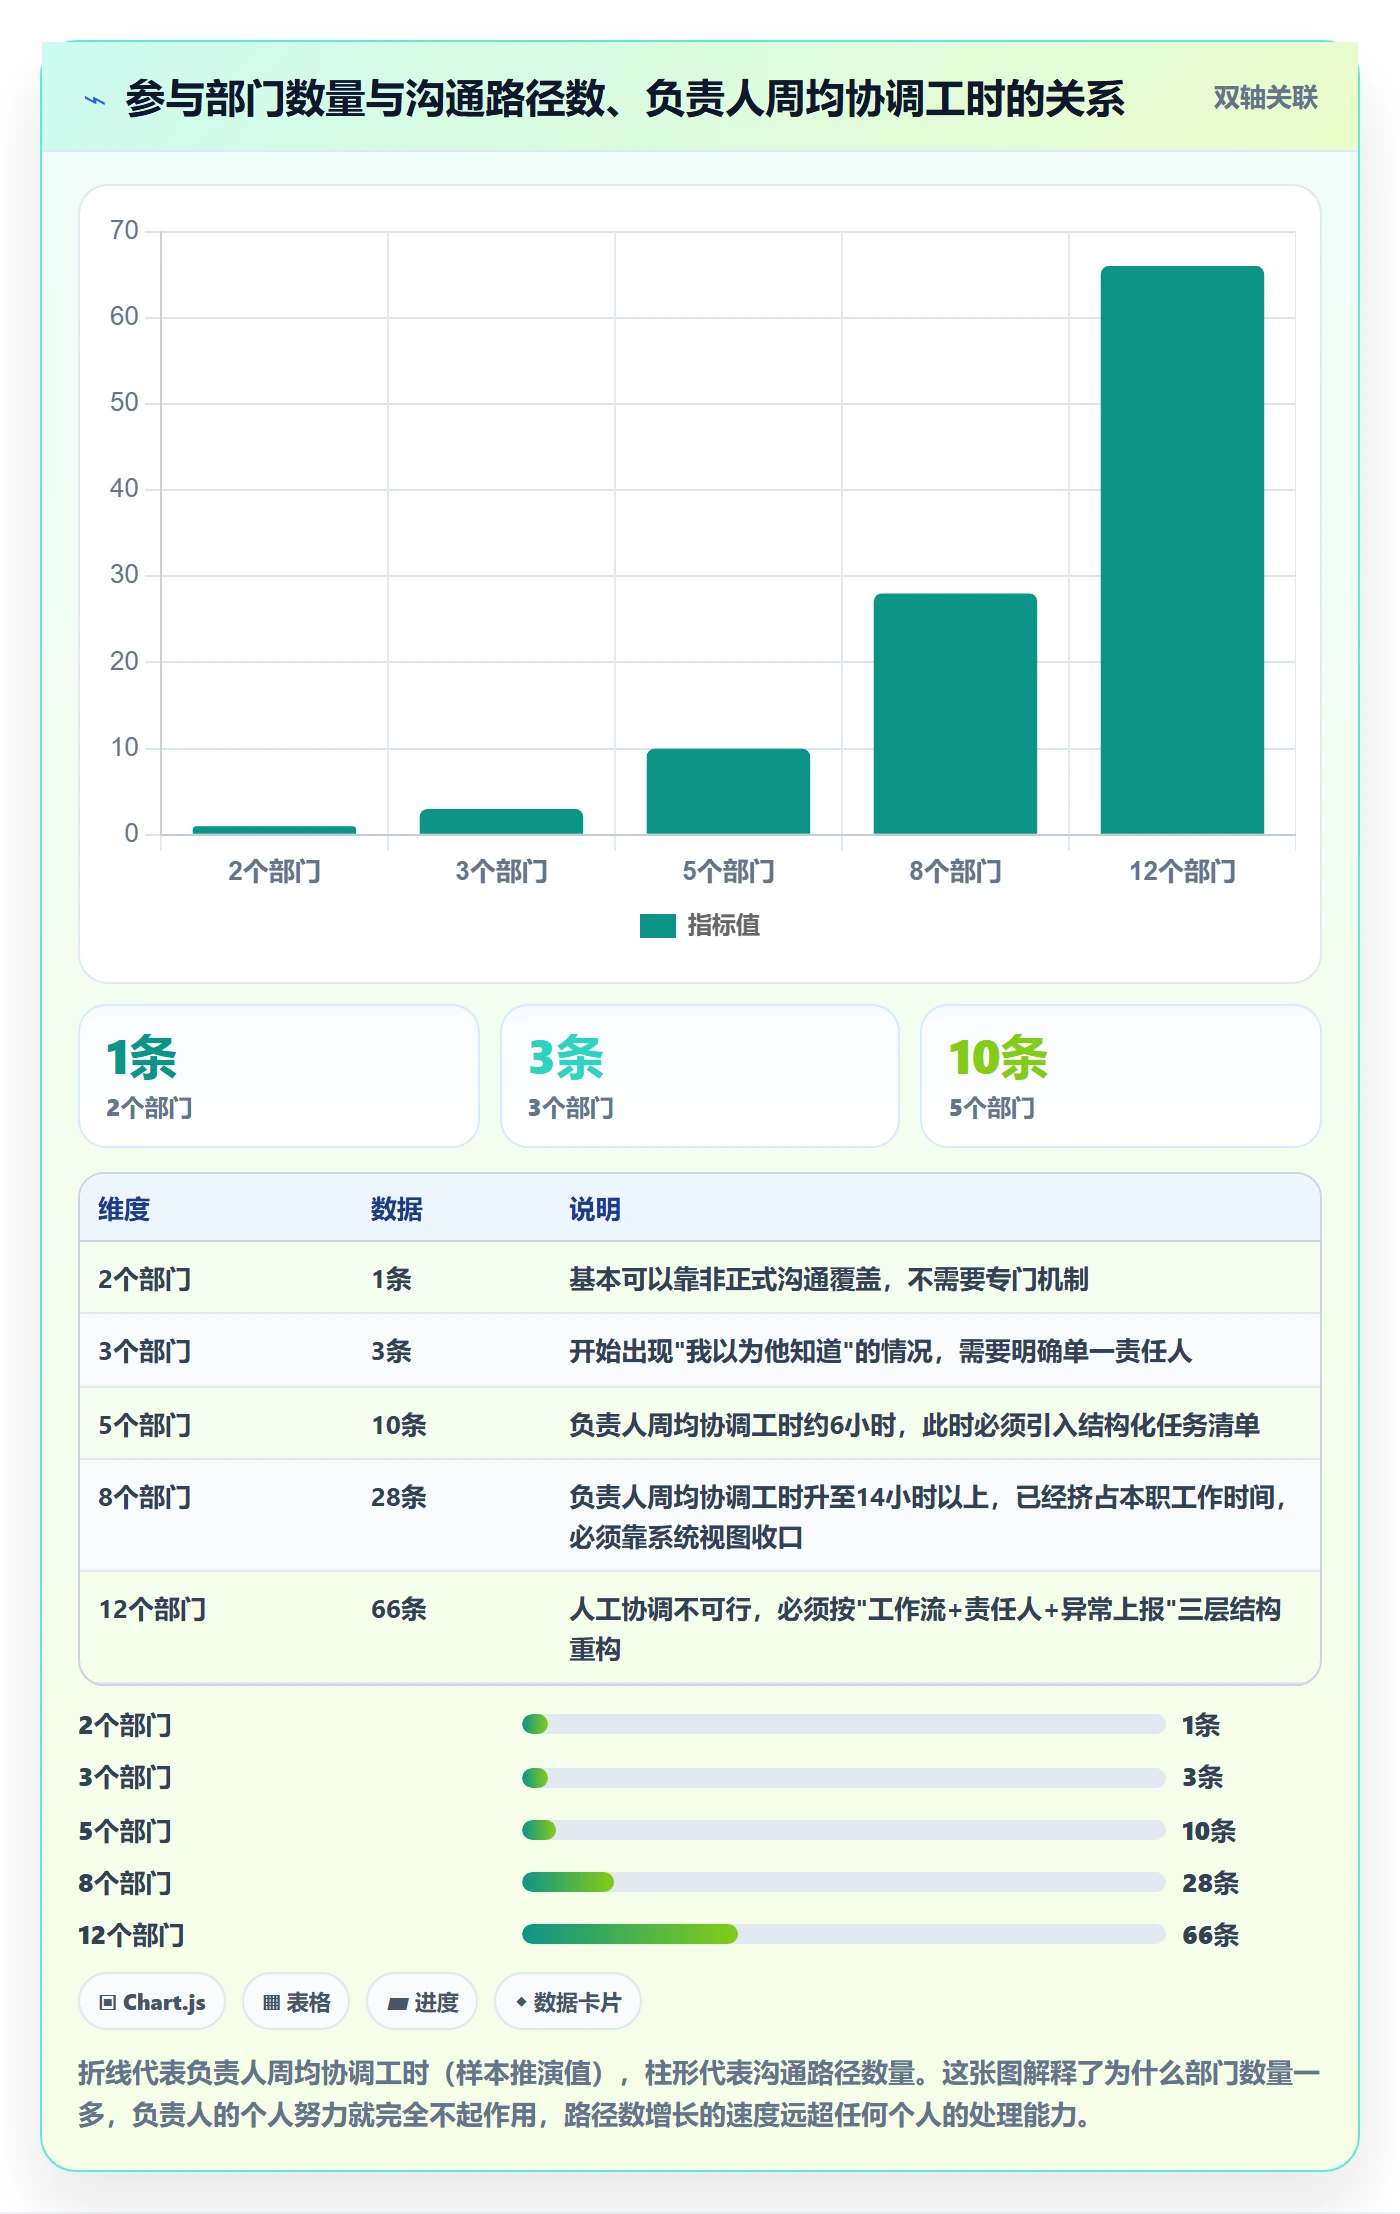Click the 12个部门 progress bar
The height and width of the screenshot is (2214, 1400).
(843, 1934)
